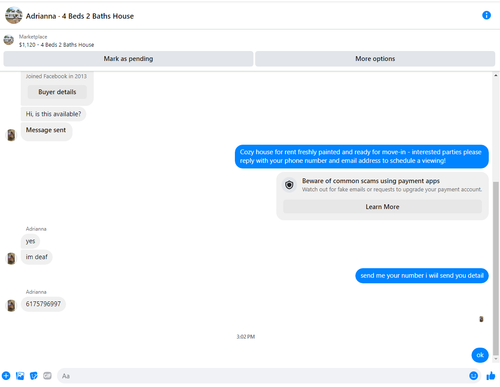Attach a photo with the image icon
Viewport: 500px width, 387px height.
point(20,376)
